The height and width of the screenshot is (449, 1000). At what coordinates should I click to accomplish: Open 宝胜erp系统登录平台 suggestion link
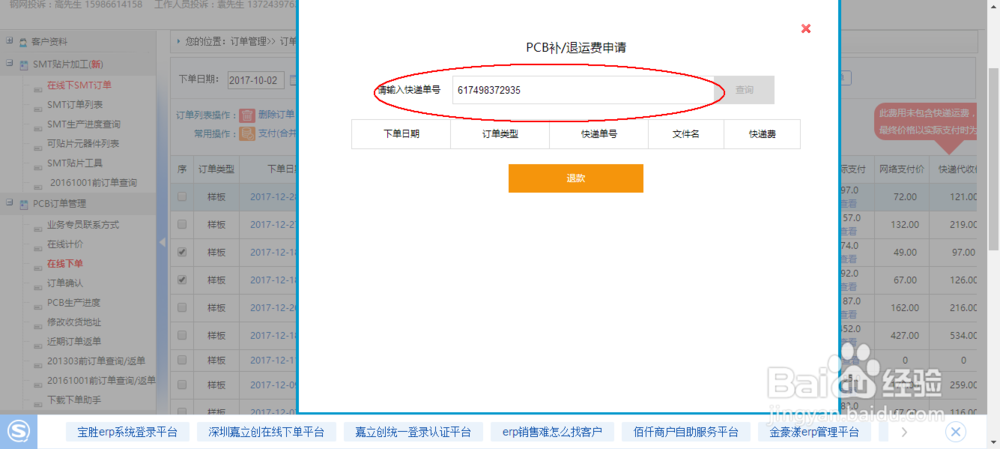pyautogui.click(x=128, y=432)
